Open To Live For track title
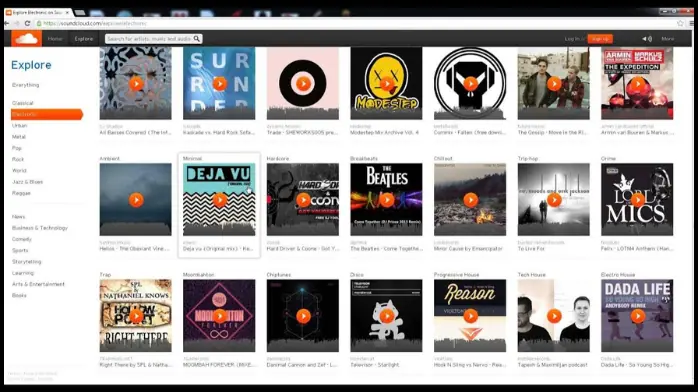 click(530, 249)
